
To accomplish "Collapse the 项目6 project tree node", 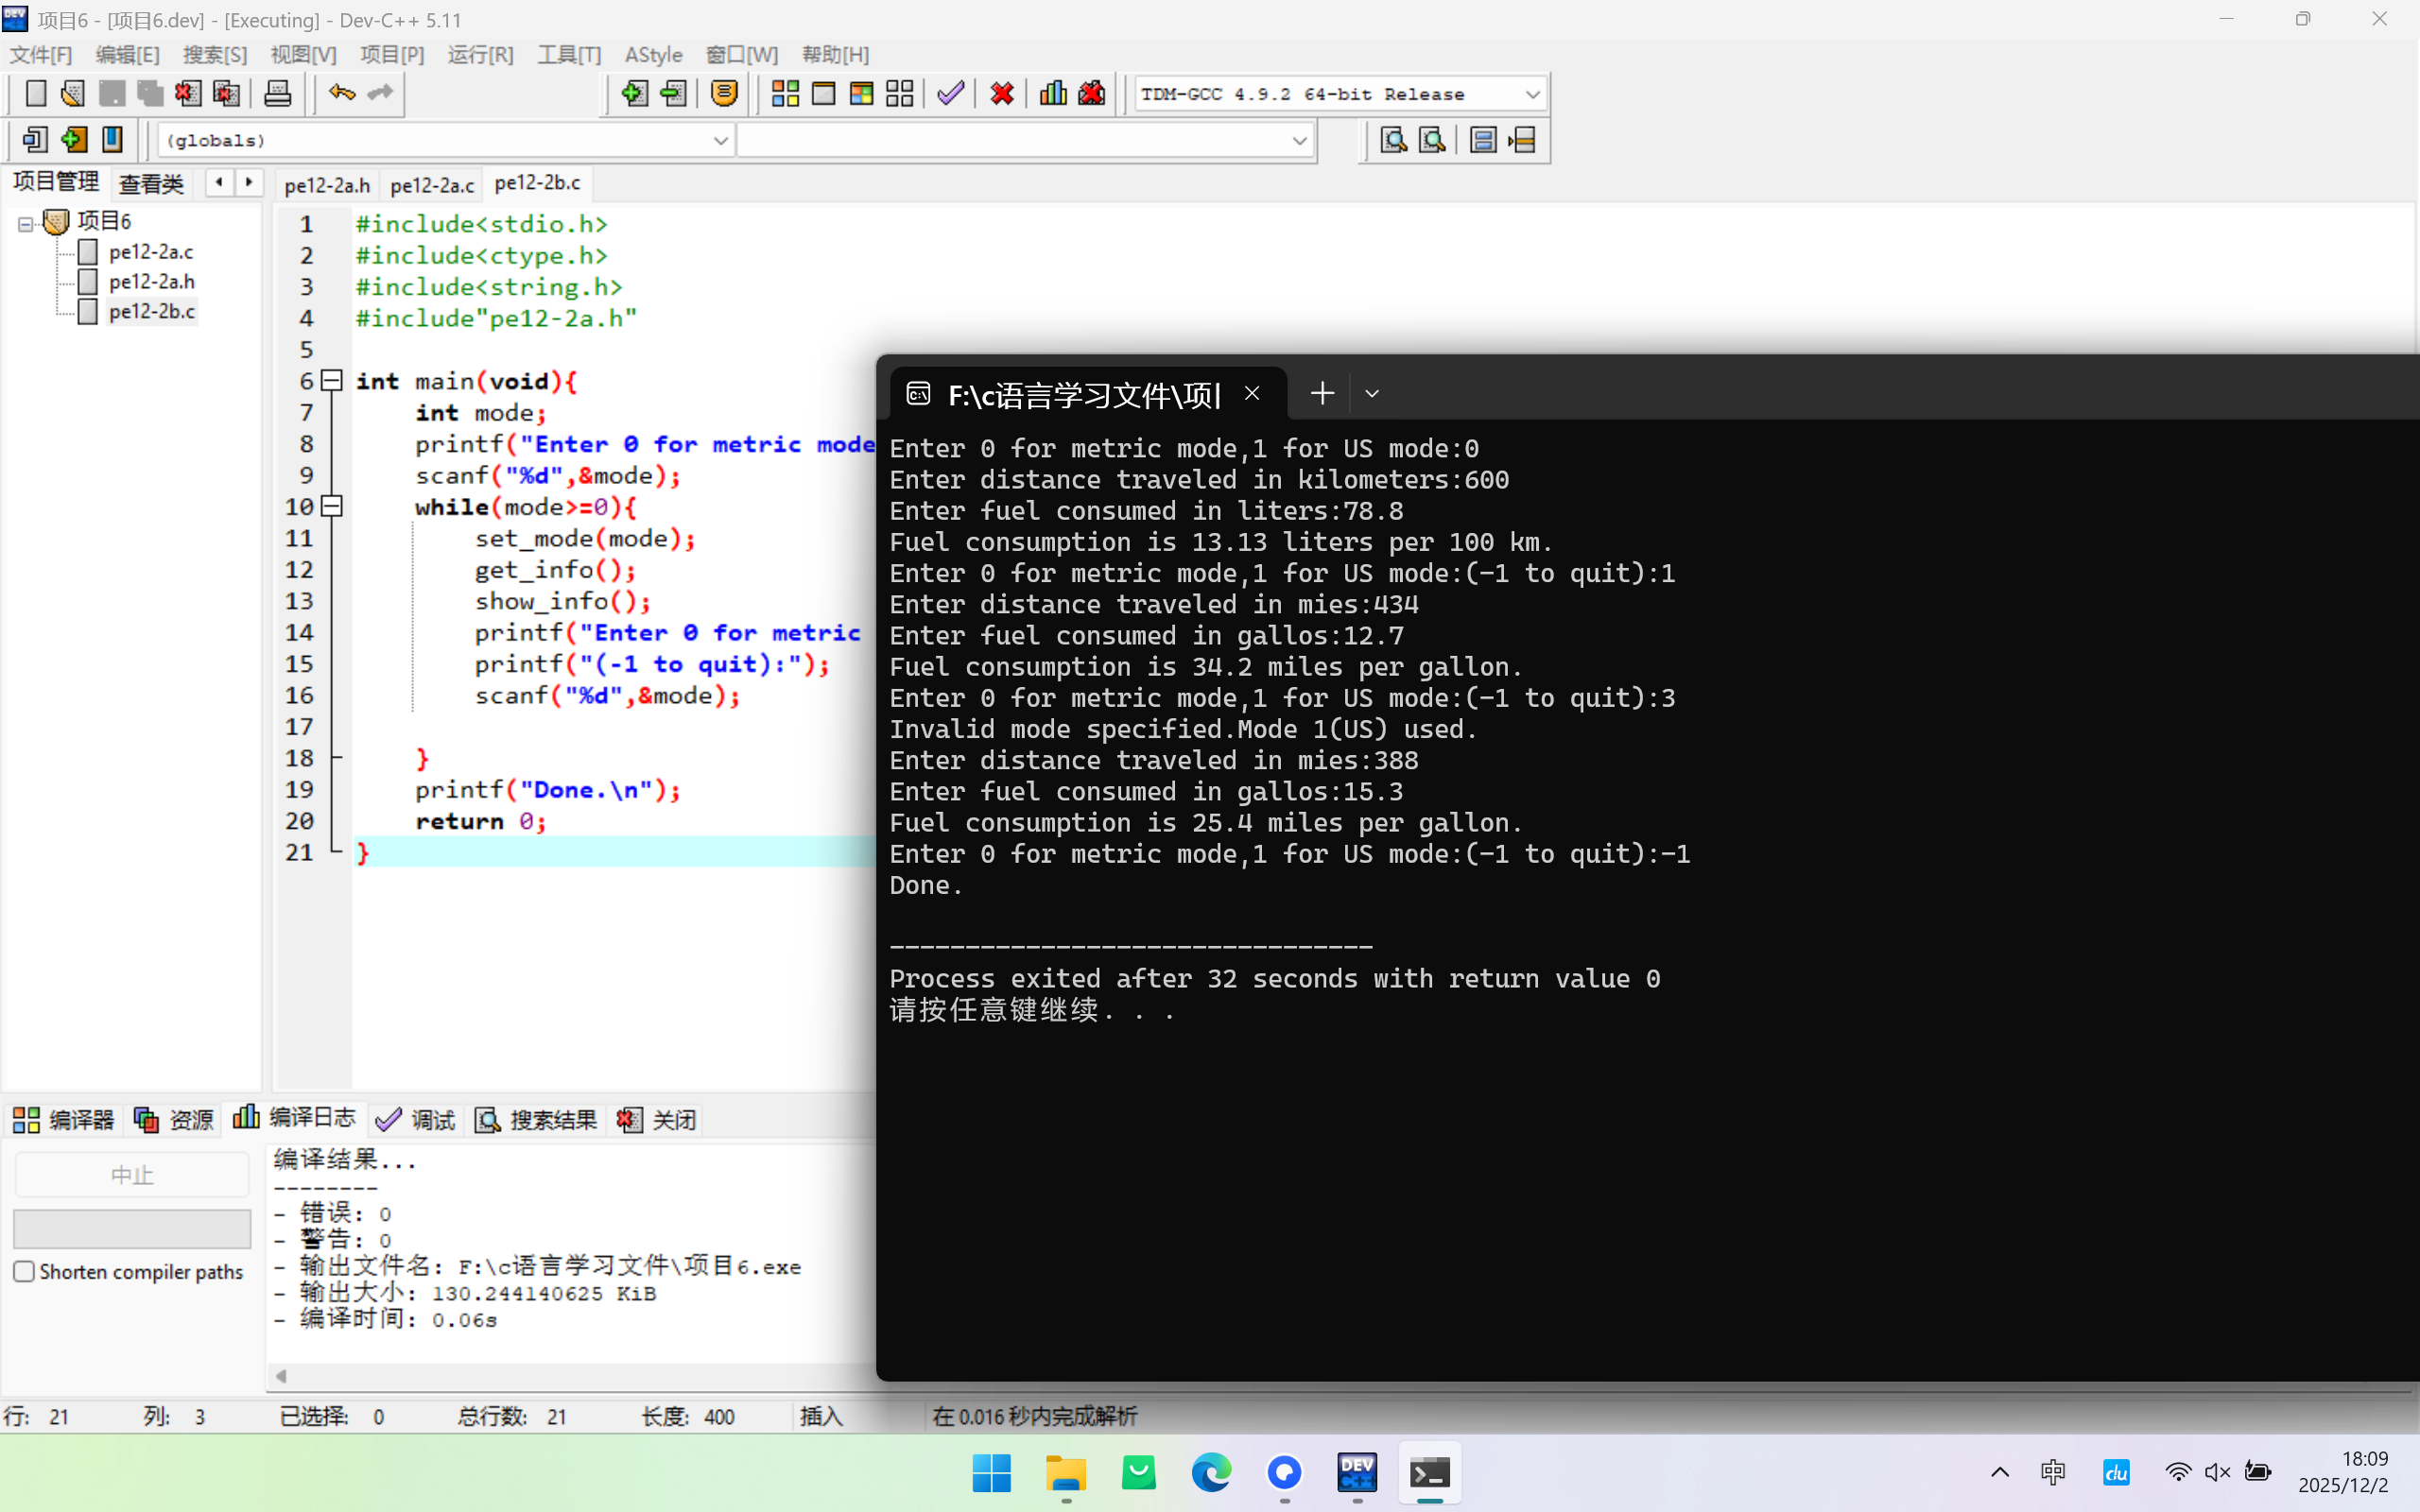I will [26, 223].
